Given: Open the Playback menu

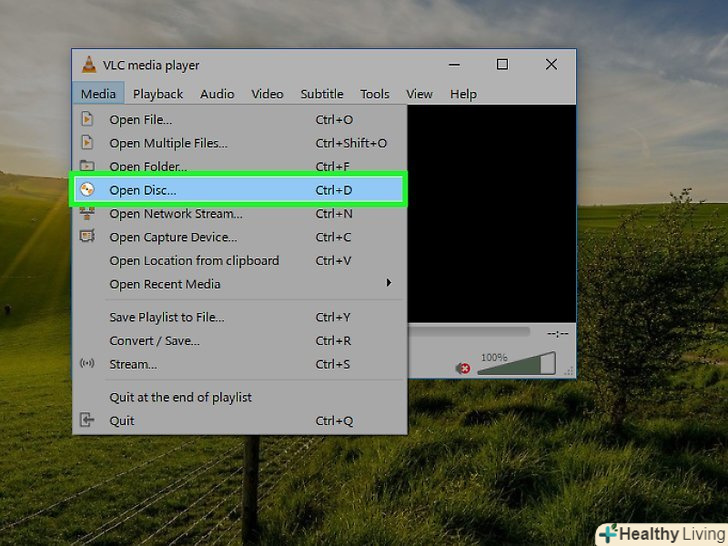Looking at the screenshot, I should click(x=158, y=94).
